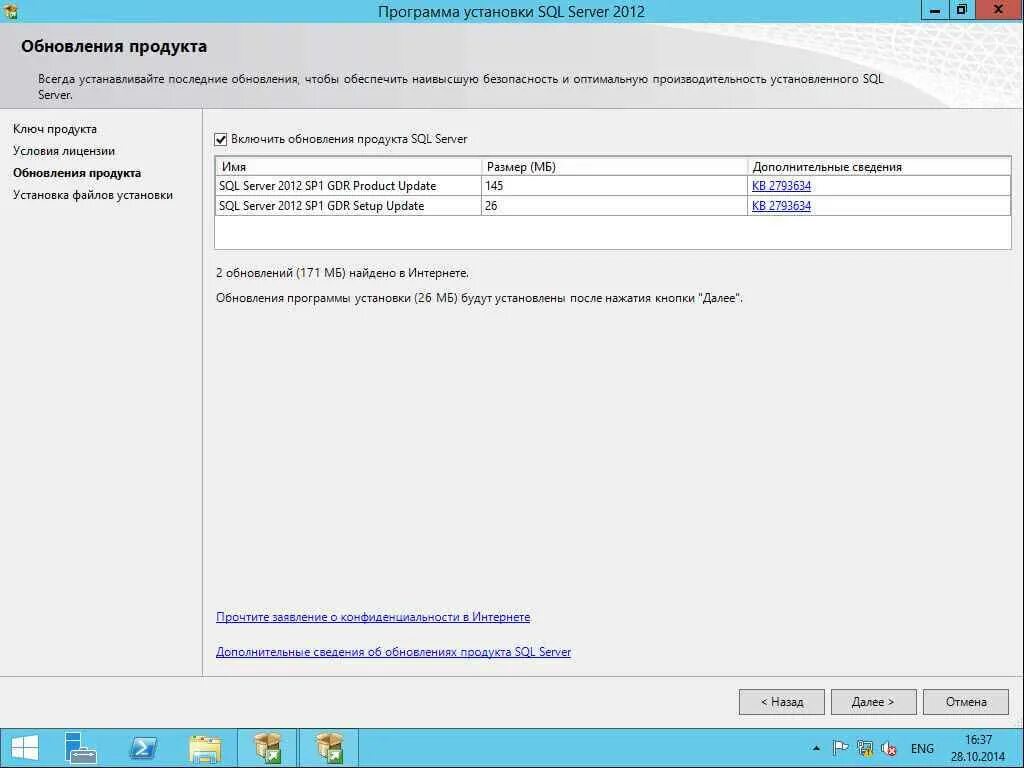Switch to second SQL Server setup taskbar icon

click(x=329, y=748)
